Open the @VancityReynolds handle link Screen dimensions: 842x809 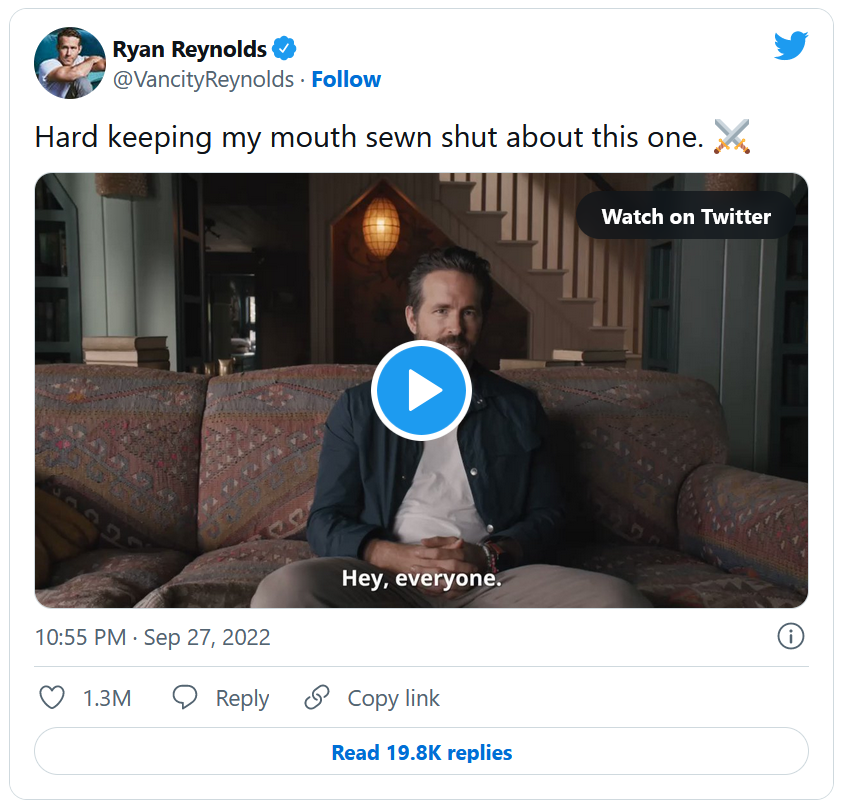point(203,79)
